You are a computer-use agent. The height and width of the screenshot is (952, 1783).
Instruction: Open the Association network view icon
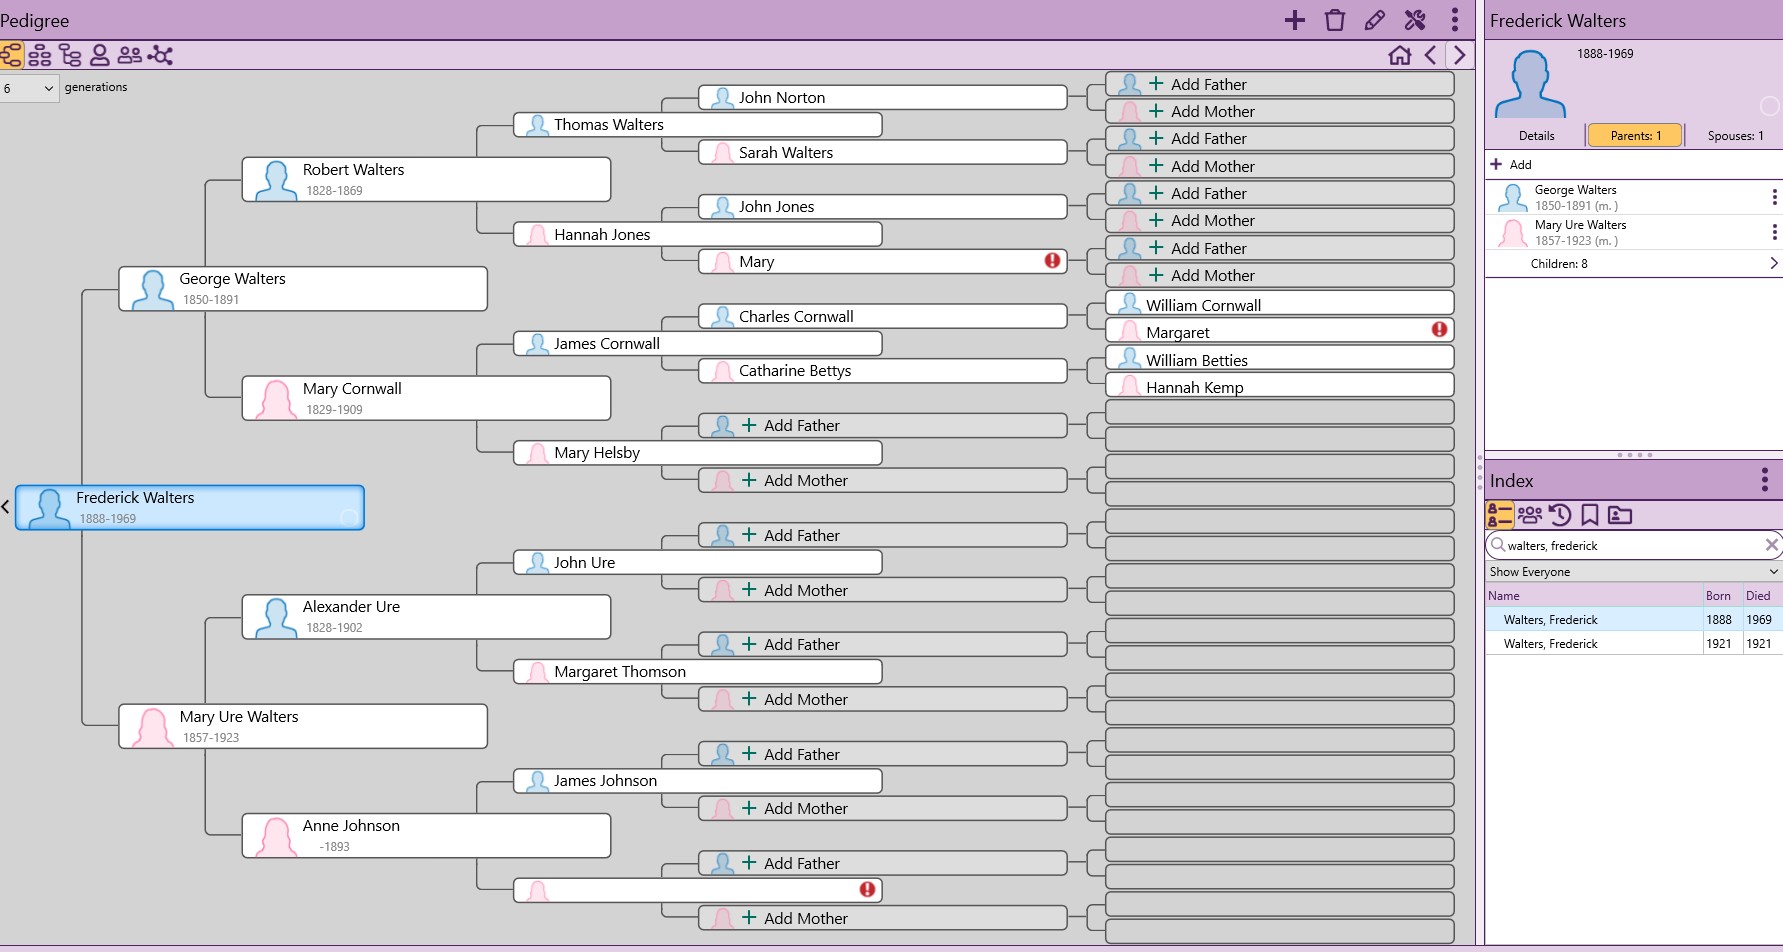click(160, 55)
